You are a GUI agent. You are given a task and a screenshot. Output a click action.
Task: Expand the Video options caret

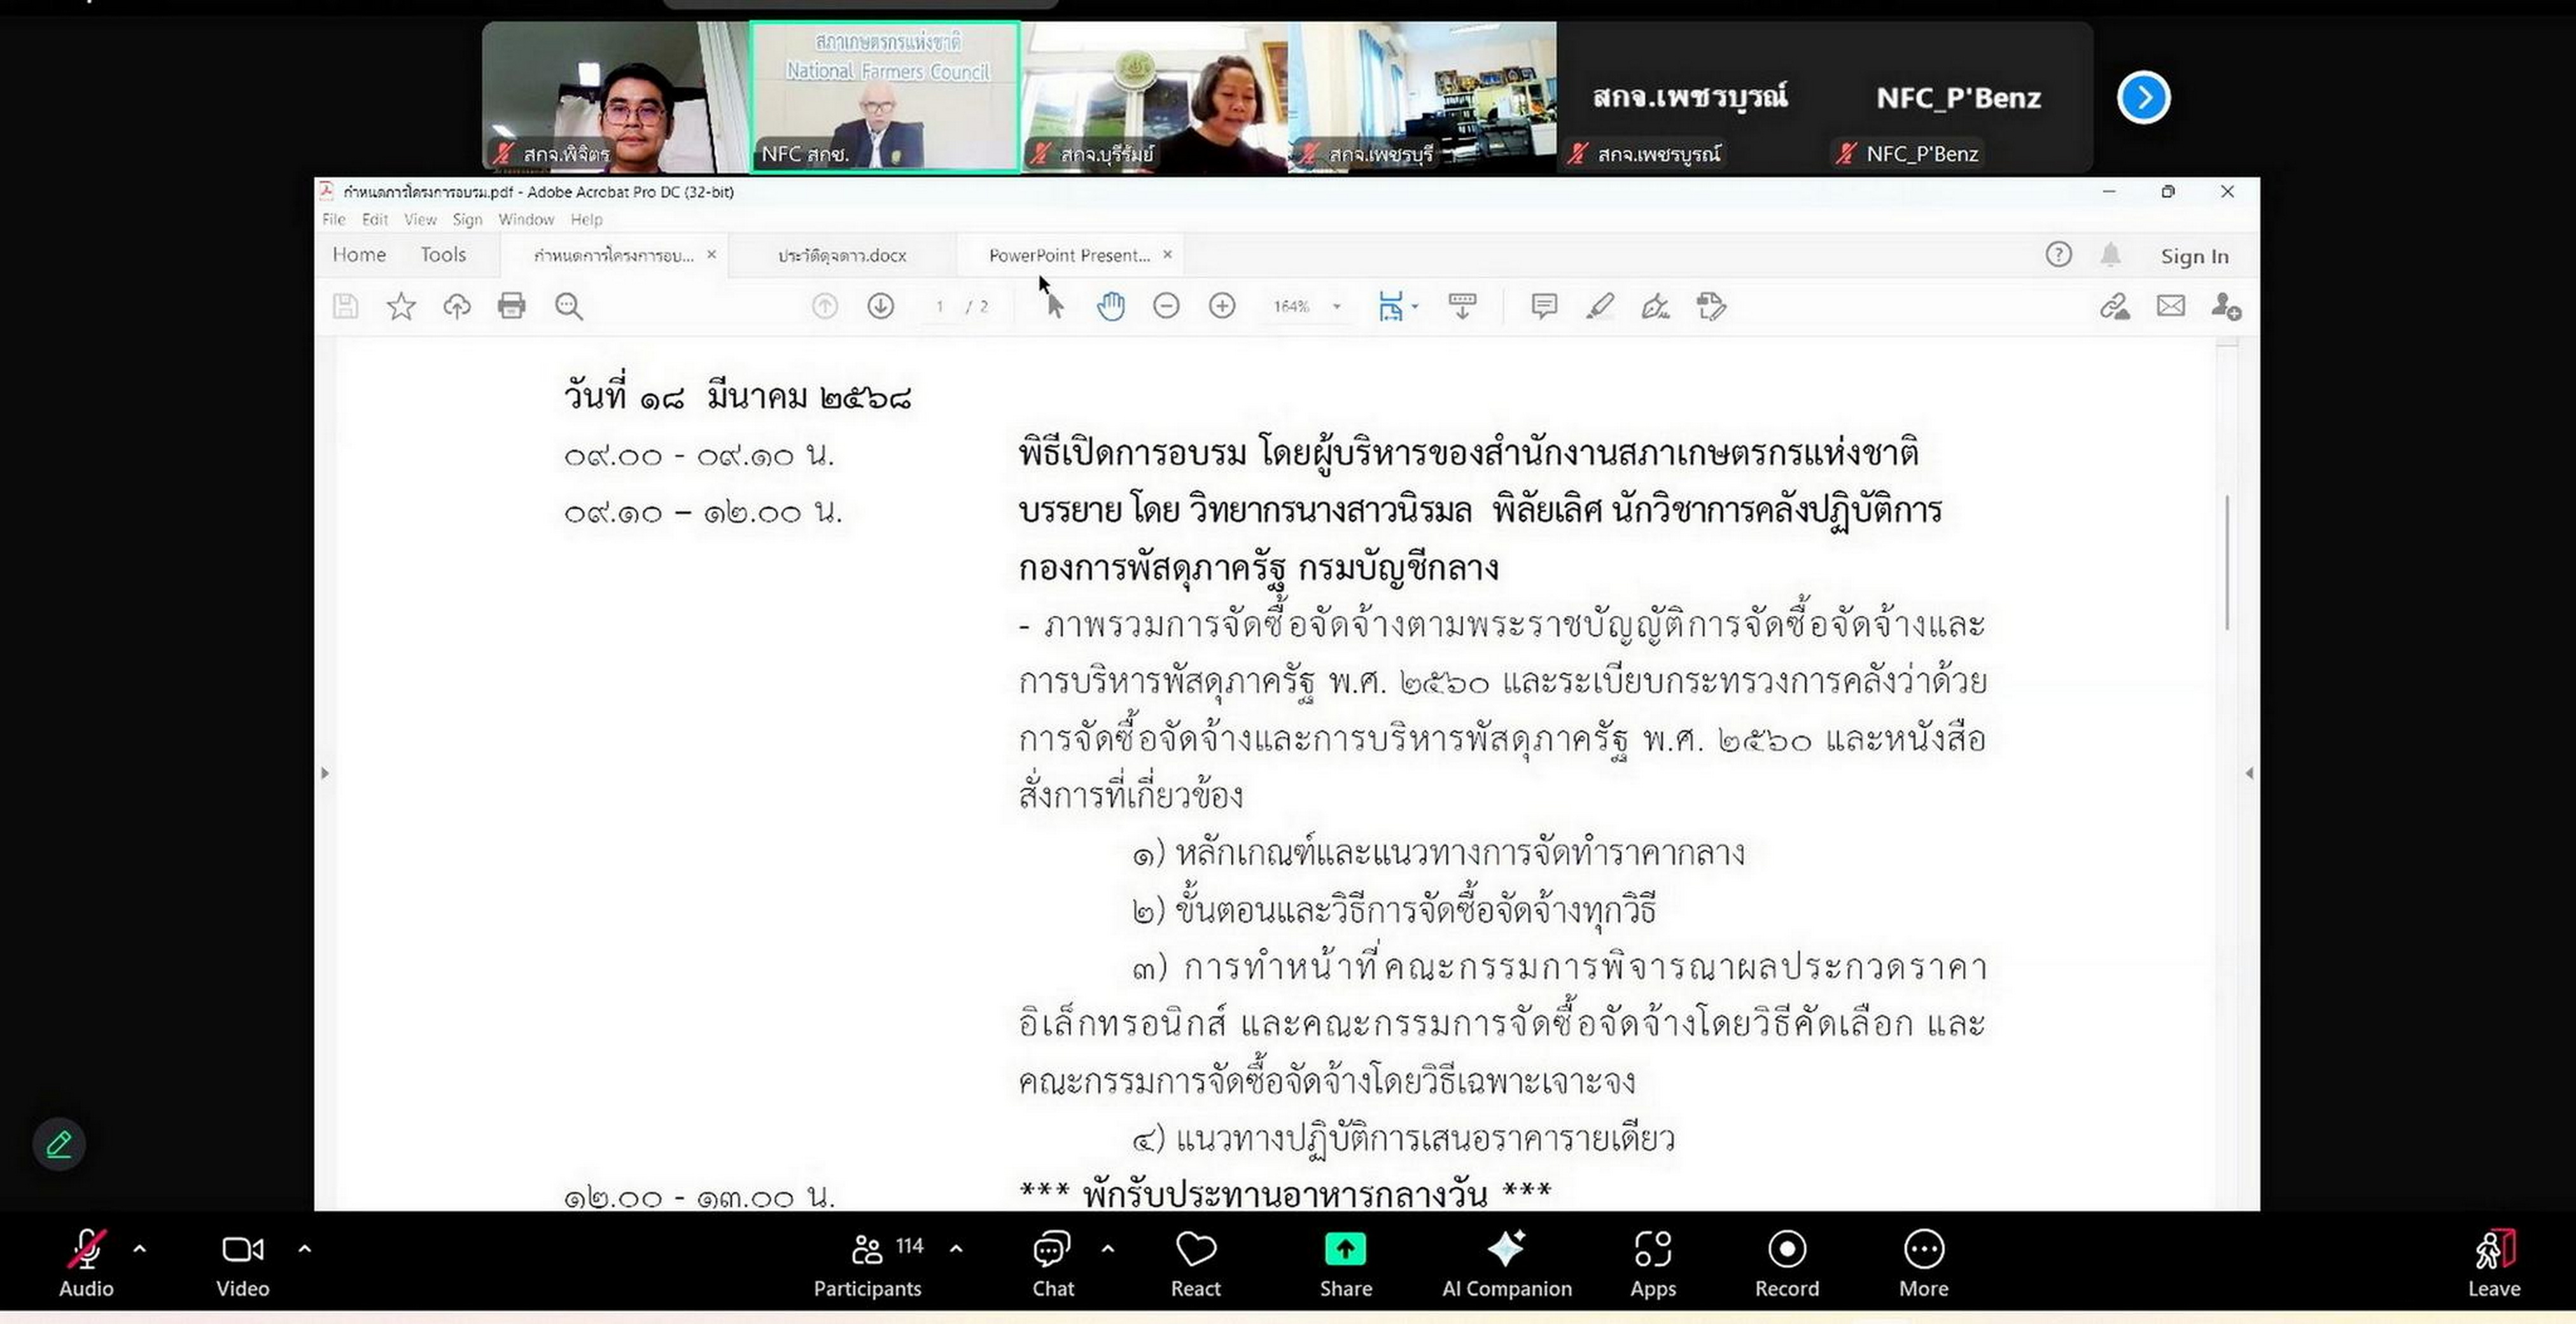305,1248
